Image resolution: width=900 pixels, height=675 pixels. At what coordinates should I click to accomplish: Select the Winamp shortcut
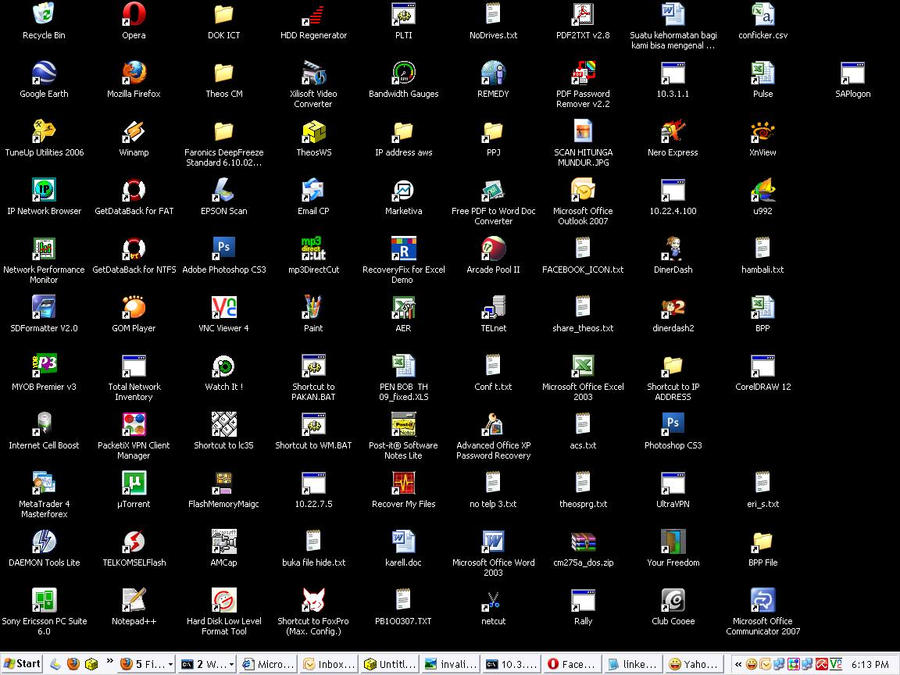pos(134,131)
